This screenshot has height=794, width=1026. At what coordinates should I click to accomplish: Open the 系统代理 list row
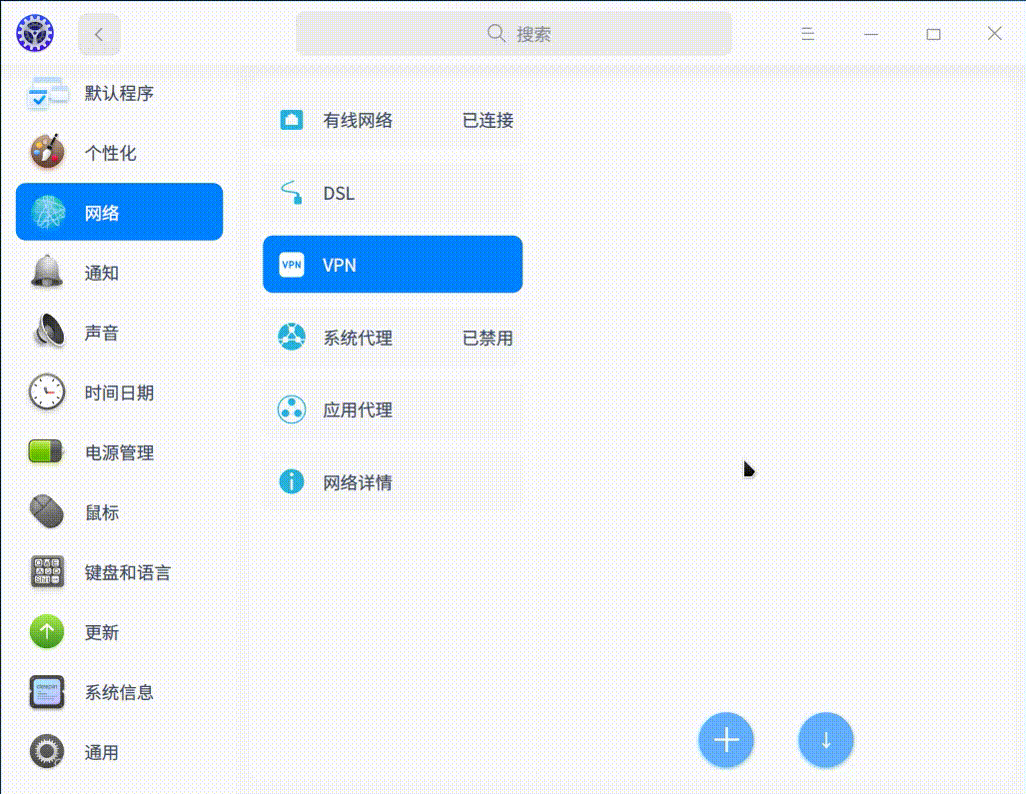393,338
